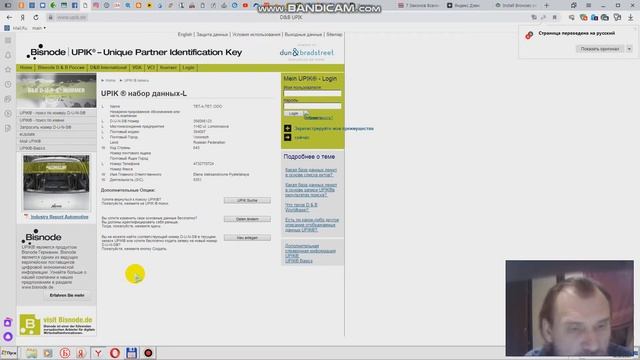
Task: Open the Login item in green menu
Action: 188,68
